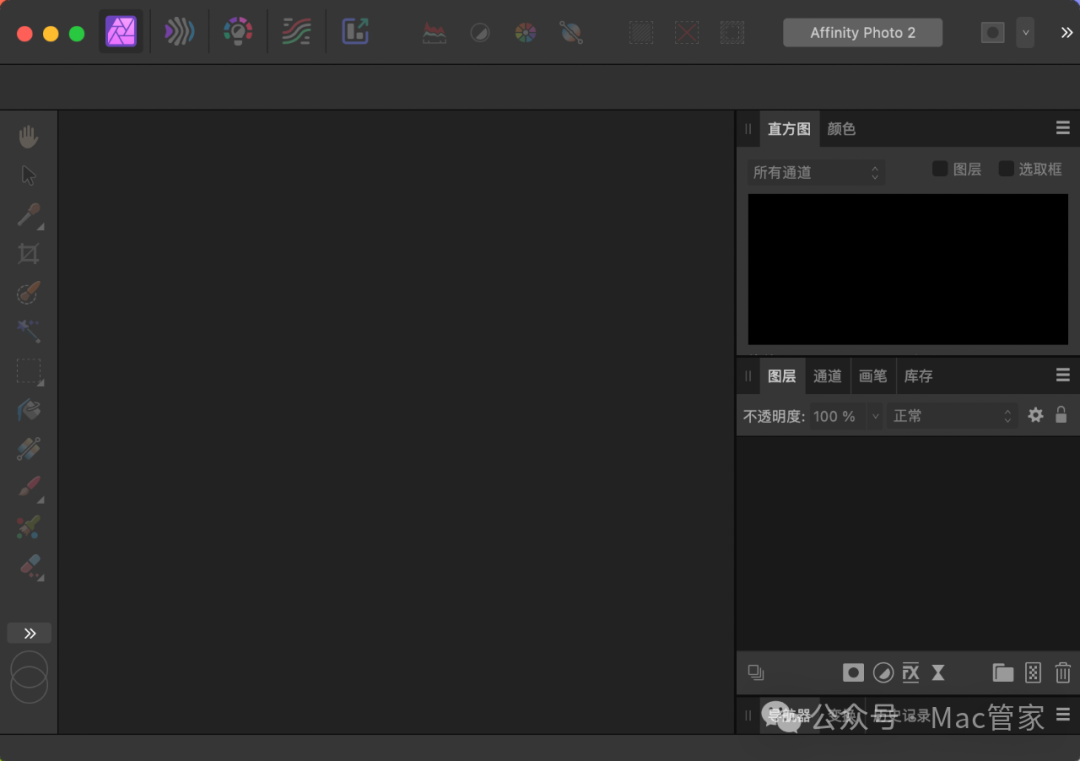Viewport: 1080px width, 761px height.
Task: Expand the hidden tools chevron in the left toolbar
Action: [29, 633]
